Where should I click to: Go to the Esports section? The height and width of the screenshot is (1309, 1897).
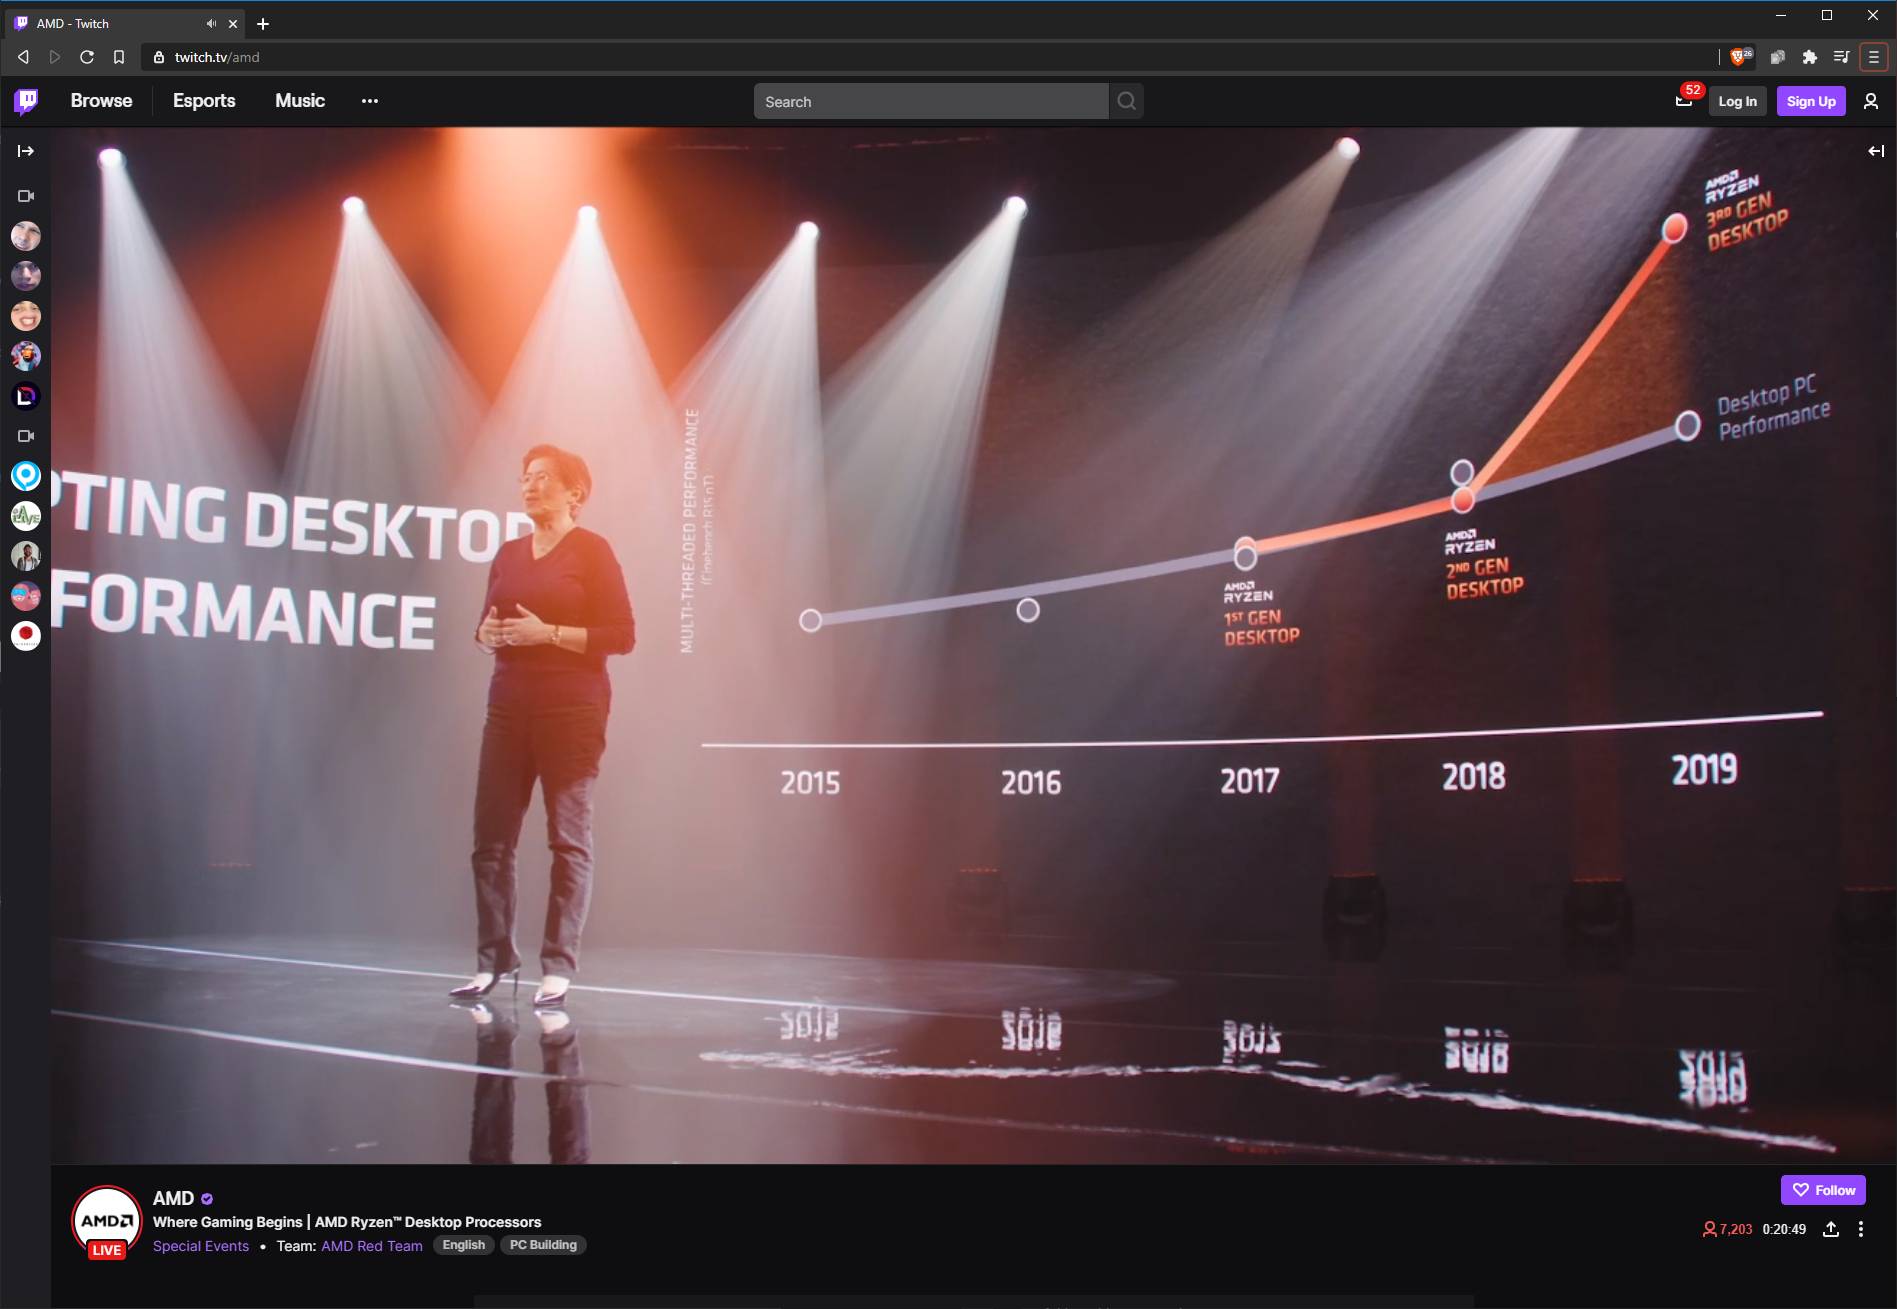tap(204, 101)
